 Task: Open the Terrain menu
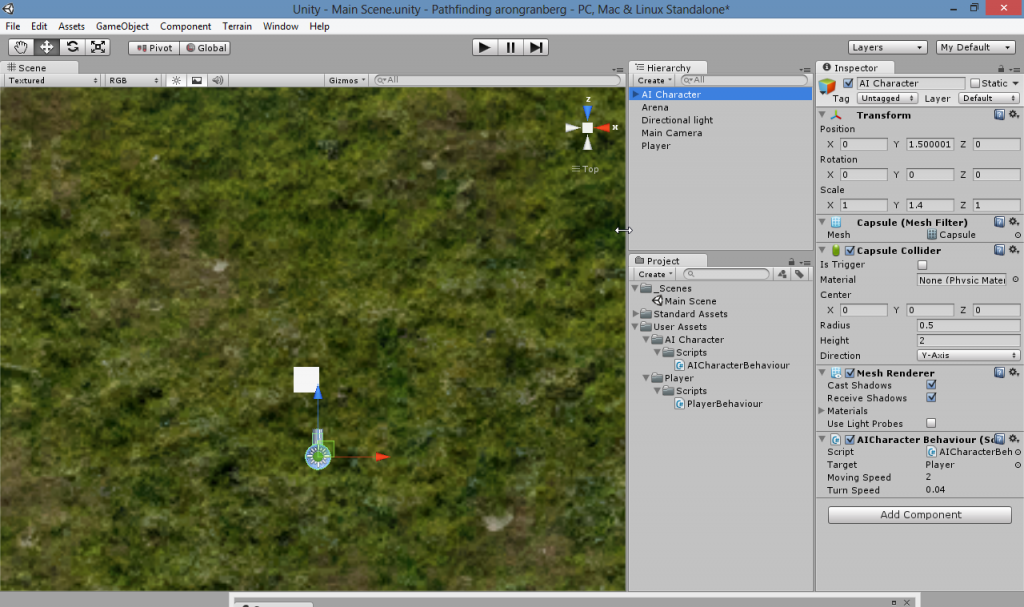click(x=237, y=26)
